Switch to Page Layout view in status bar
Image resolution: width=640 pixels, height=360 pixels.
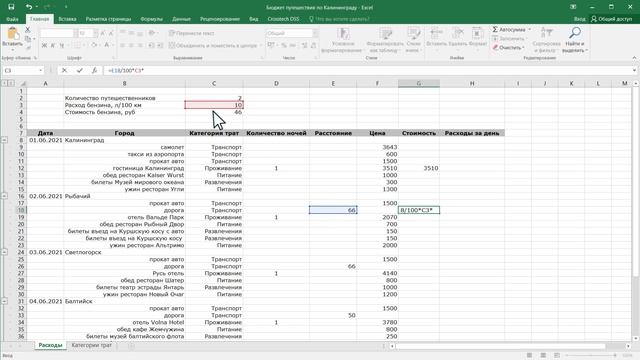click(x=543, y=356)
